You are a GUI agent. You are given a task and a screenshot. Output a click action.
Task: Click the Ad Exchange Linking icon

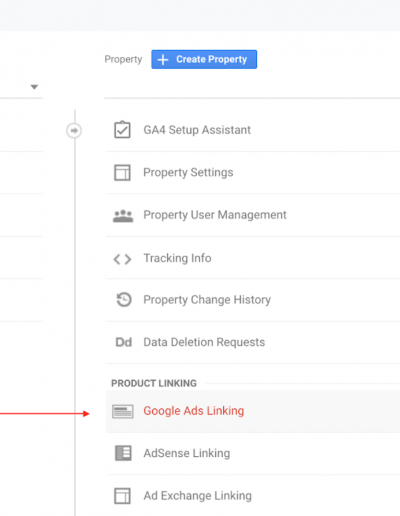(122, 496)
